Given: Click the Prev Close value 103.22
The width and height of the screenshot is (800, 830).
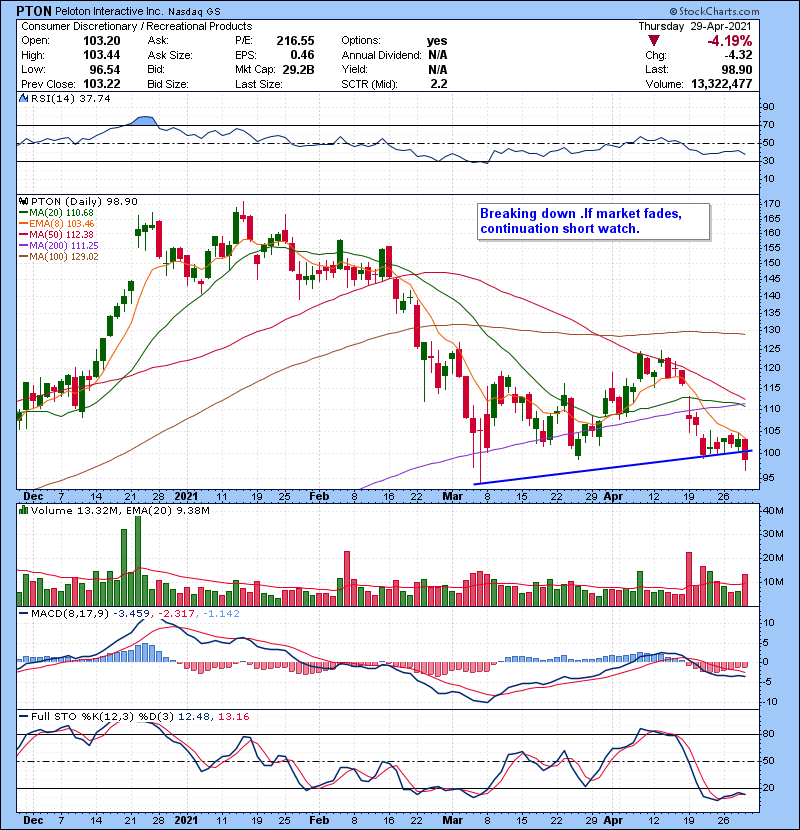Looking at the screenshot, I should tap(102, 84).
